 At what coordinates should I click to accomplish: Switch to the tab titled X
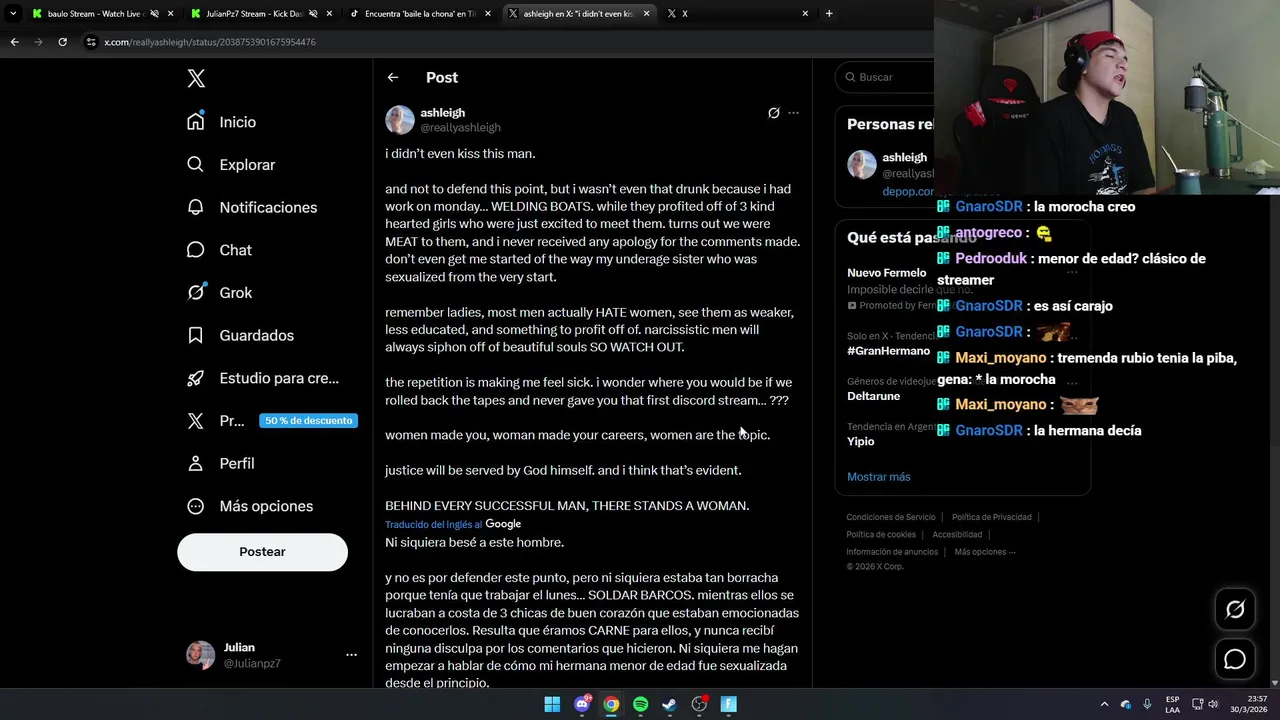(737, 14)
